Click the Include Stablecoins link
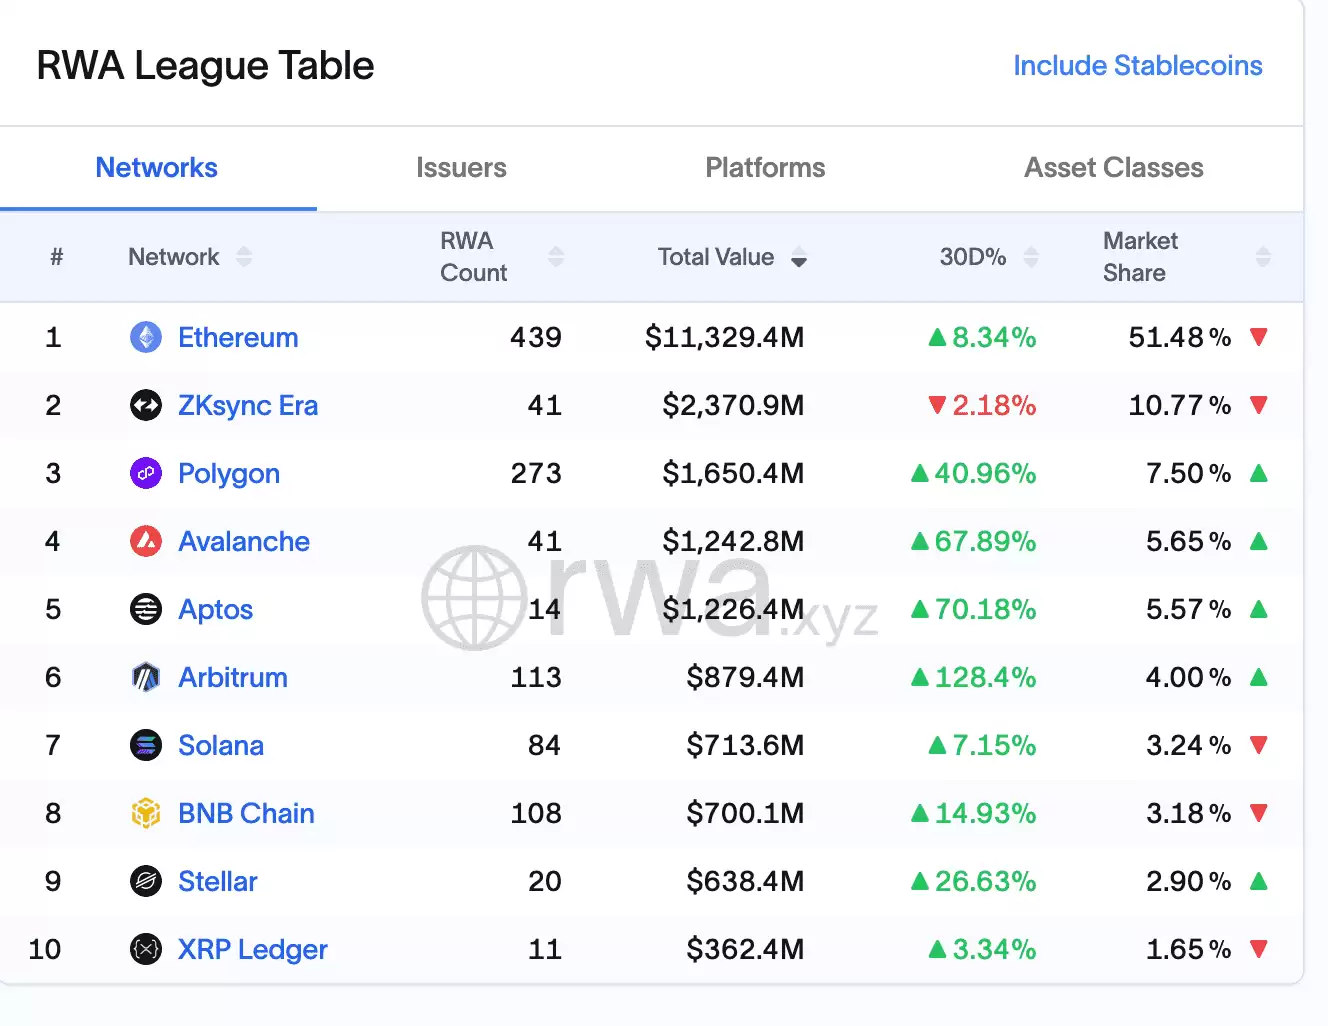Viewport: 1328px width, 1026px height. pyautogui.click(x=1137, y=66)
